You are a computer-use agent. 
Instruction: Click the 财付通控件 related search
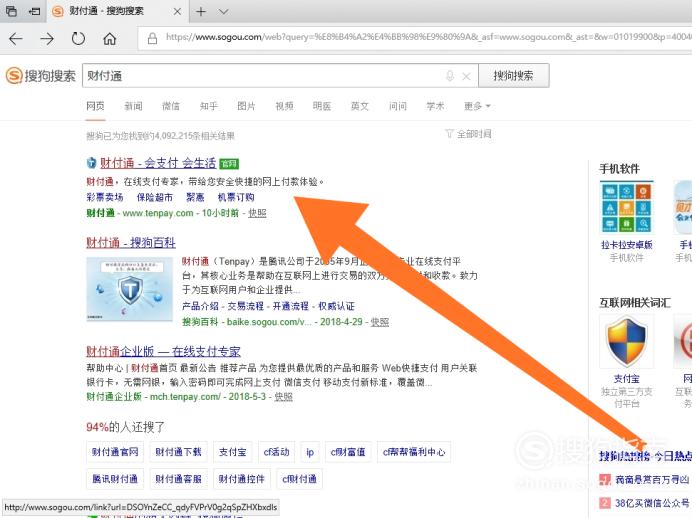pyautogui.click(x=241, y=479)
